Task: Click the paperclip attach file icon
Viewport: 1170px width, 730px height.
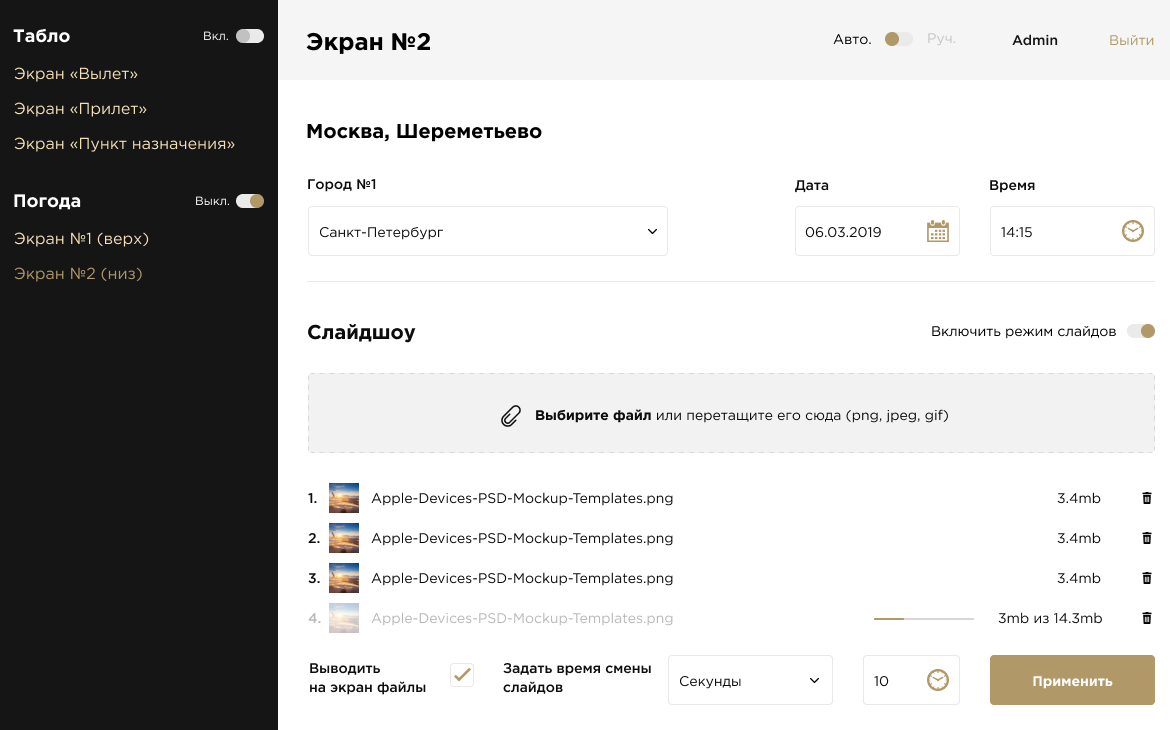Action: pos(511,416)
